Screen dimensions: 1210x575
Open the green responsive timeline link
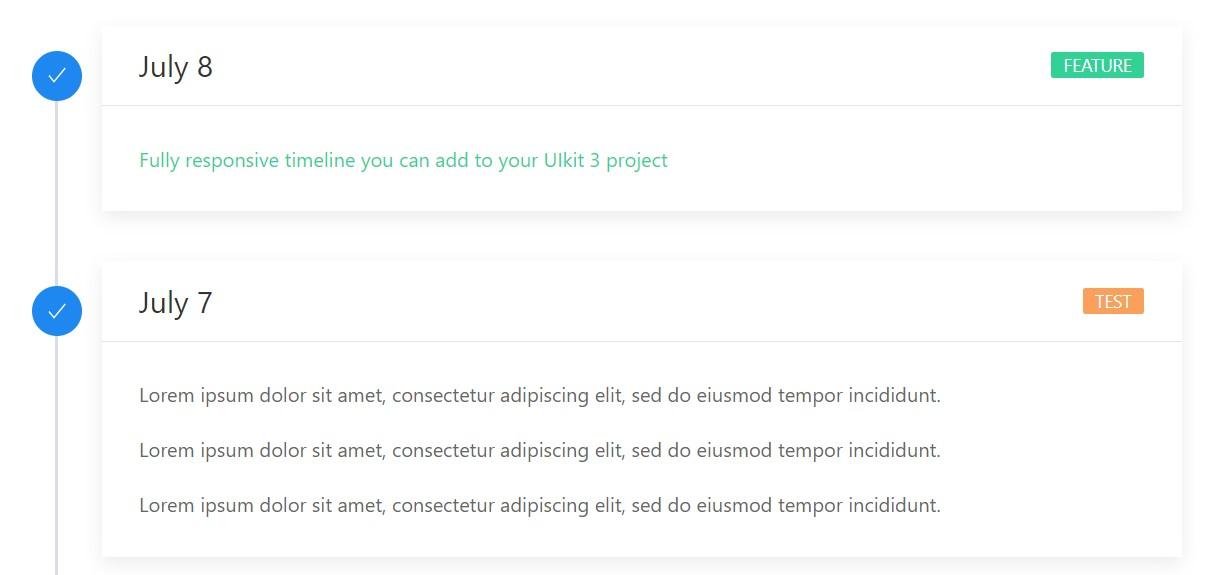click(x=403, y=160)
